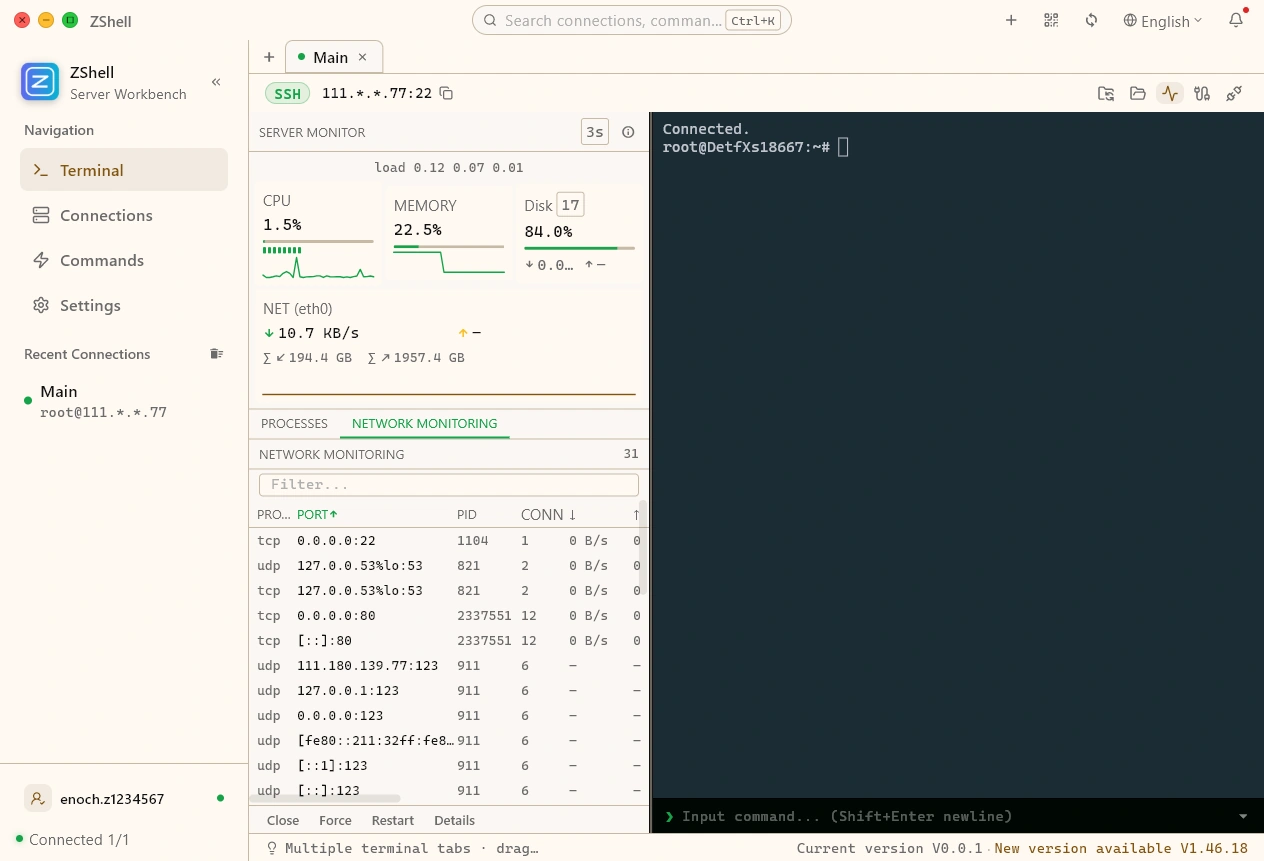Click the horizontal scrollbar under network table
This screenshot has width=1264, height=861.
[x=325, y=799]
